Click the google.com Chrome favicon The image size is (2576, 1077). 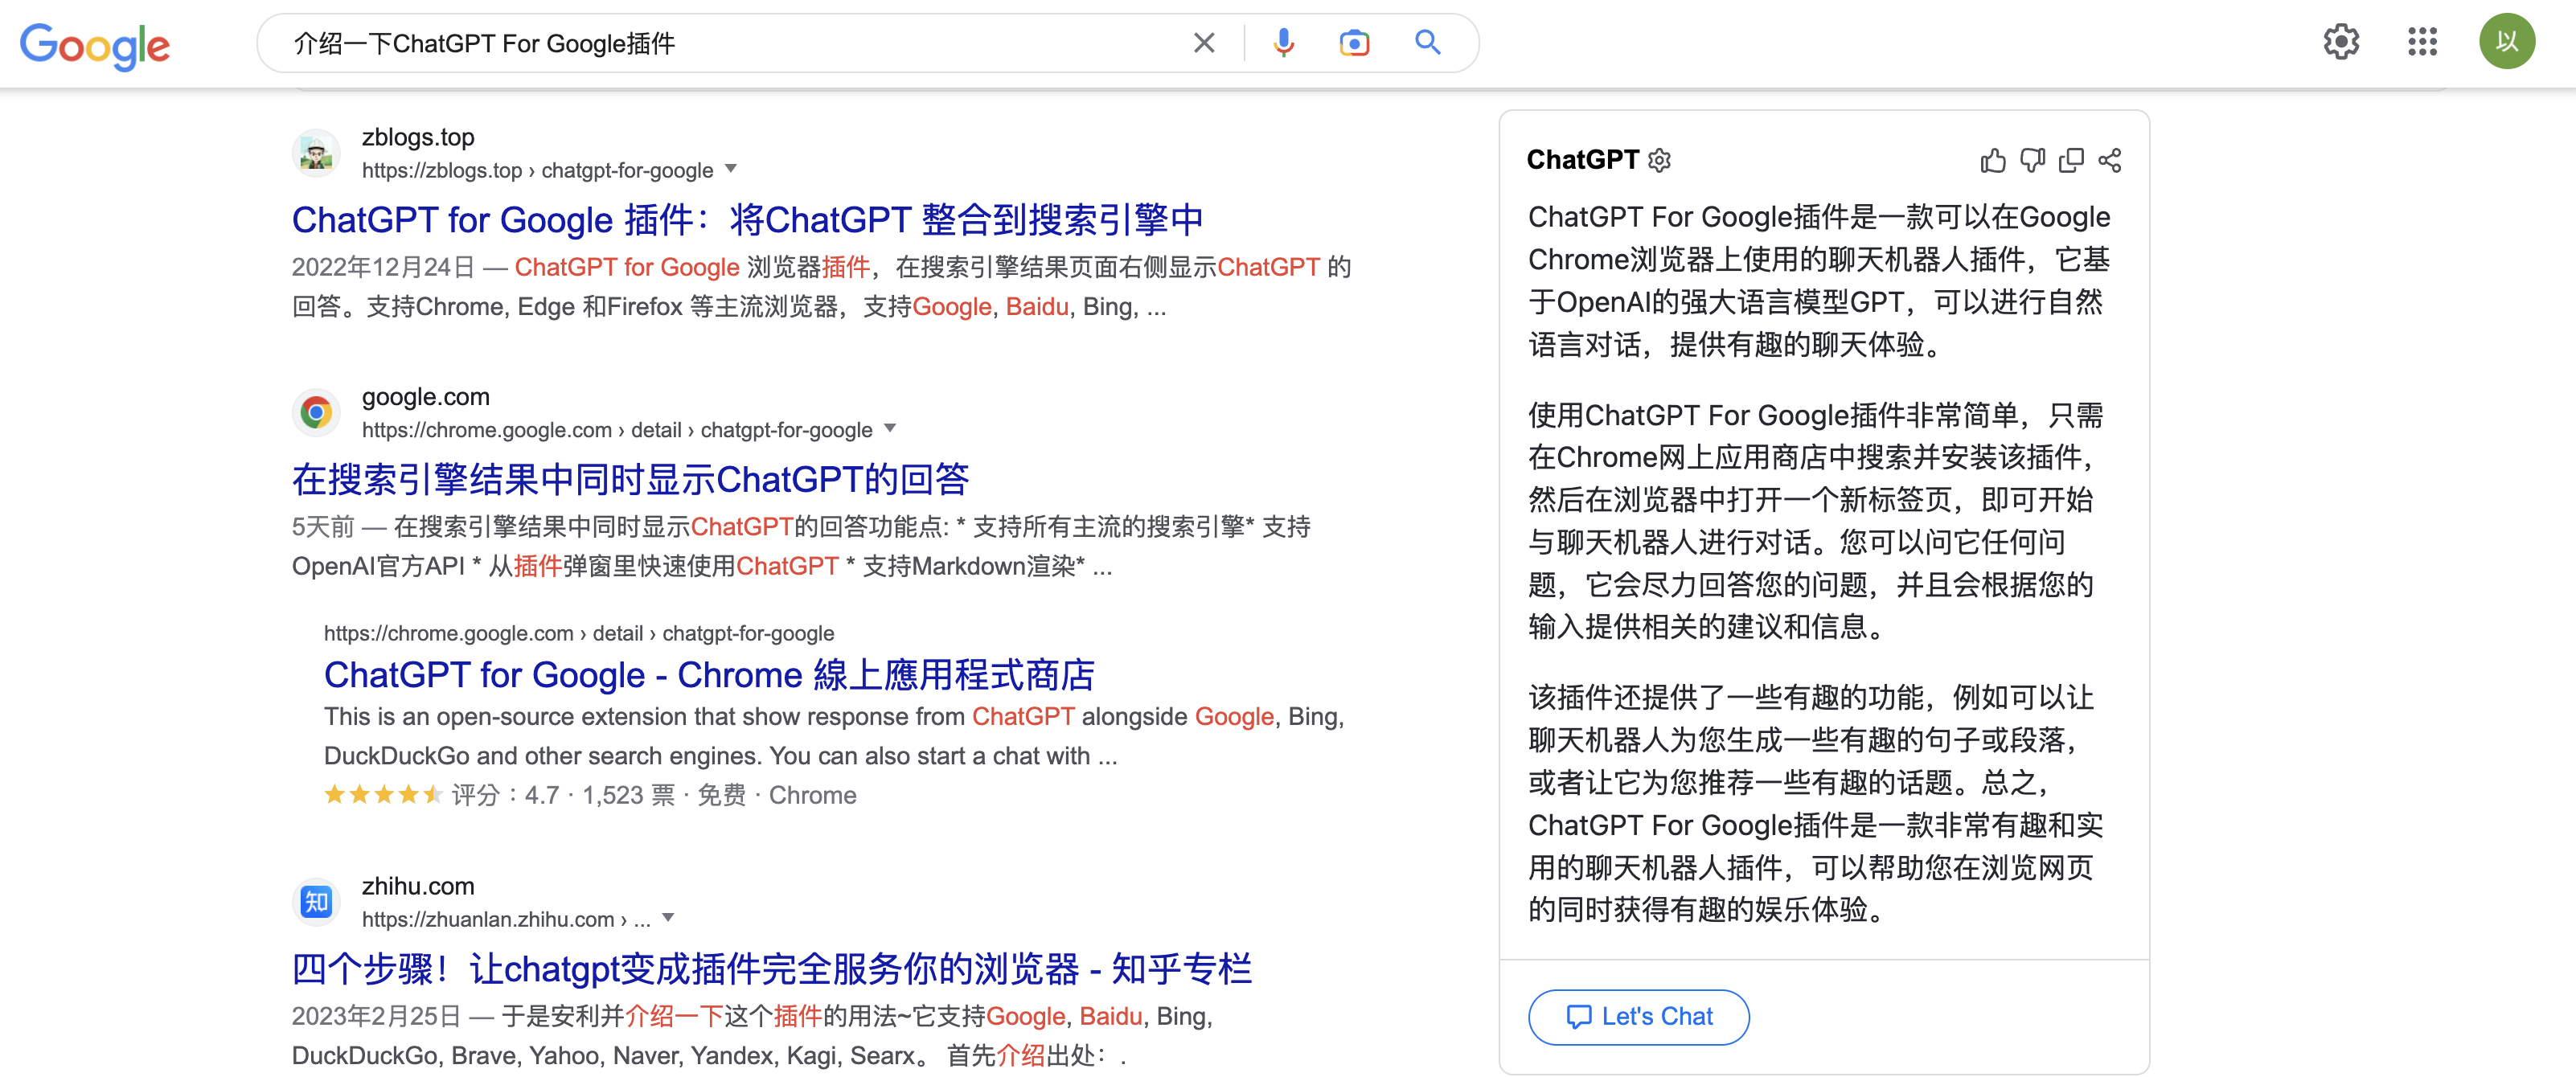click(317, 413)
